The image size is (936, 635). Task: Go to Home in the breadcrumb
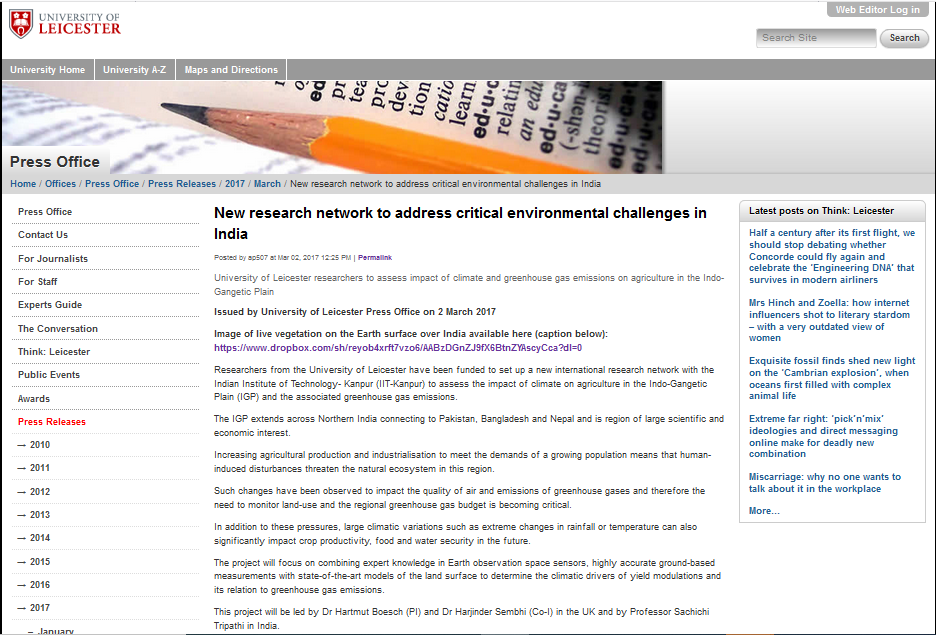23,184
